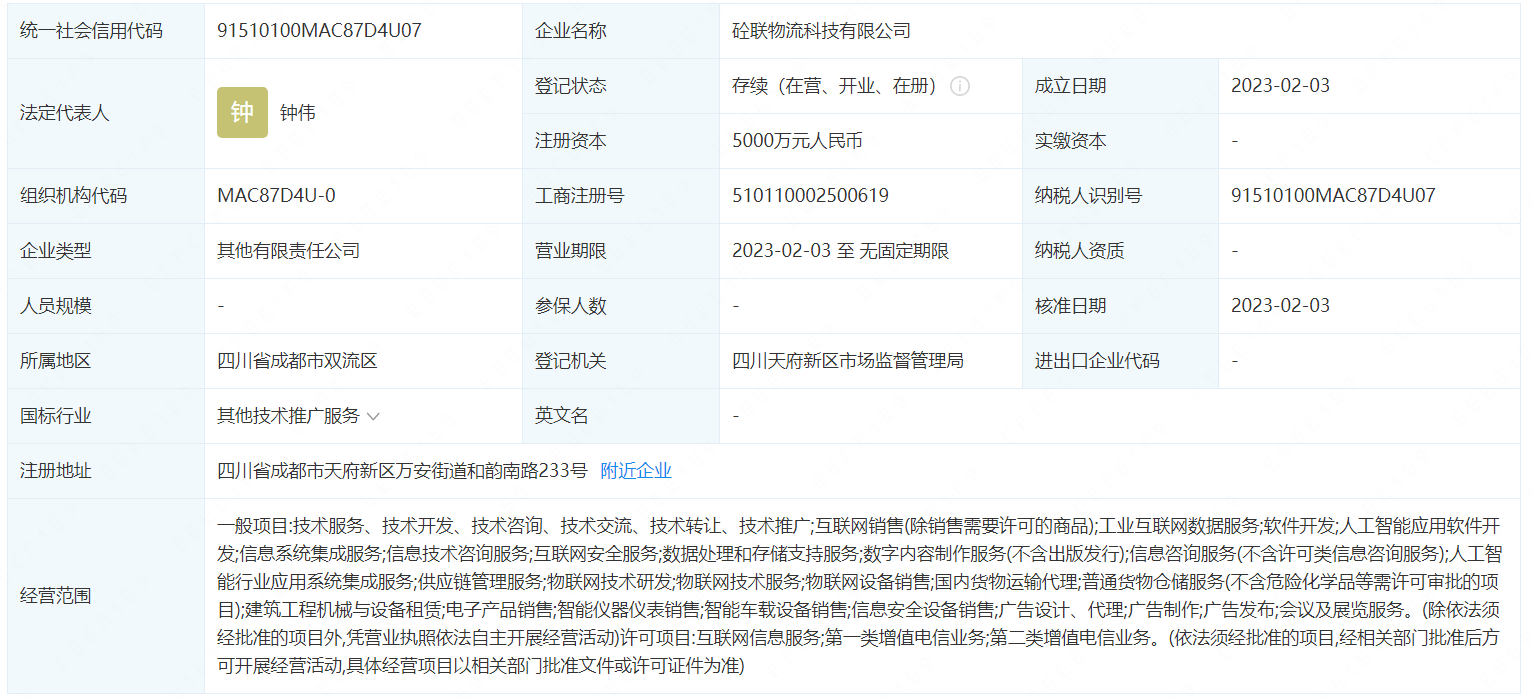Click the 法定代表人 label
Viewport: 1532px width, 699px height.
pos(65,113)
